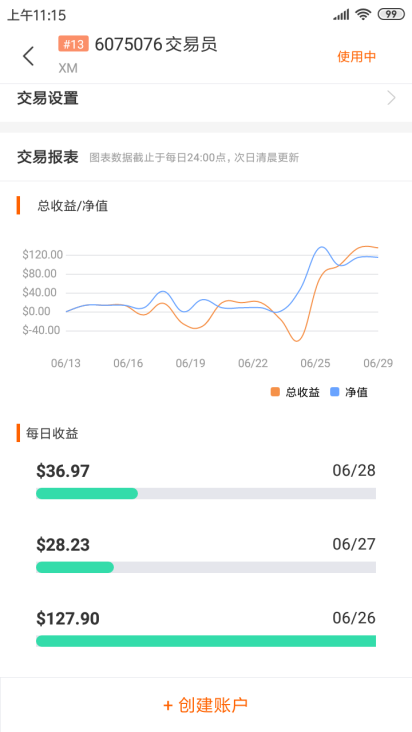Tap the #13 rank badge
412x732 pixels.
[x=73, y=44]
